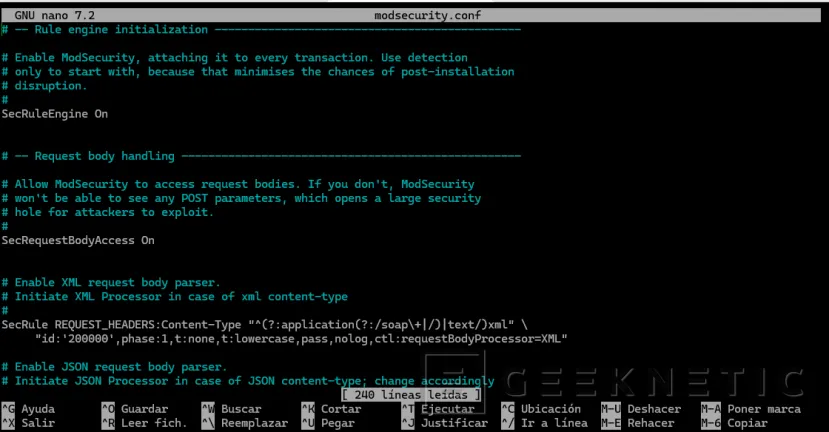Click the Initiate JSON Processor comment line
Viewport: 829px width, 432px height.
[x=248, y=381]
